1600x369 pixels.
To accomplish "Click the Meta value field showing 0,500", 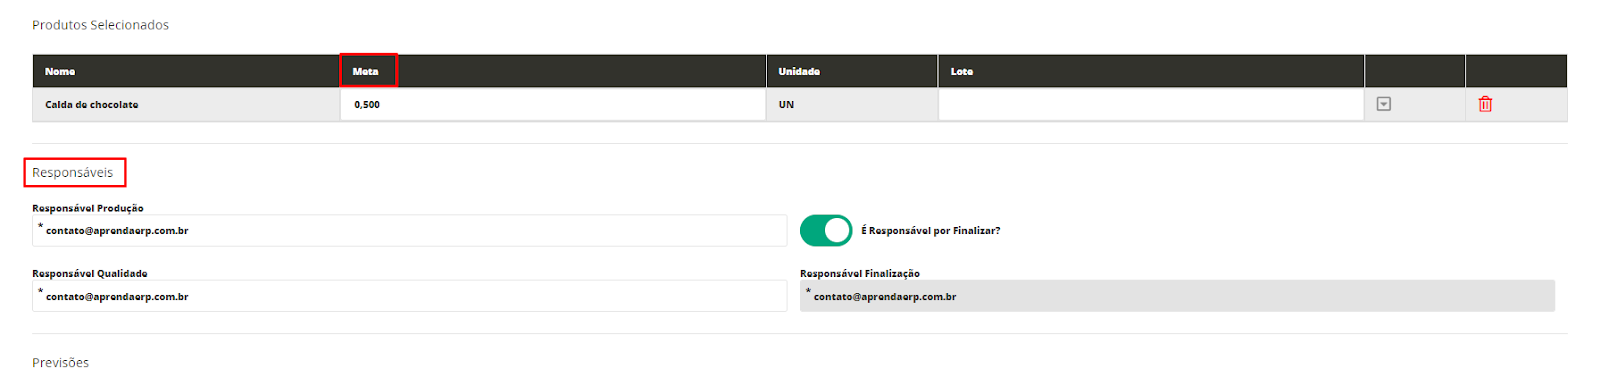I will coord(553,105).
